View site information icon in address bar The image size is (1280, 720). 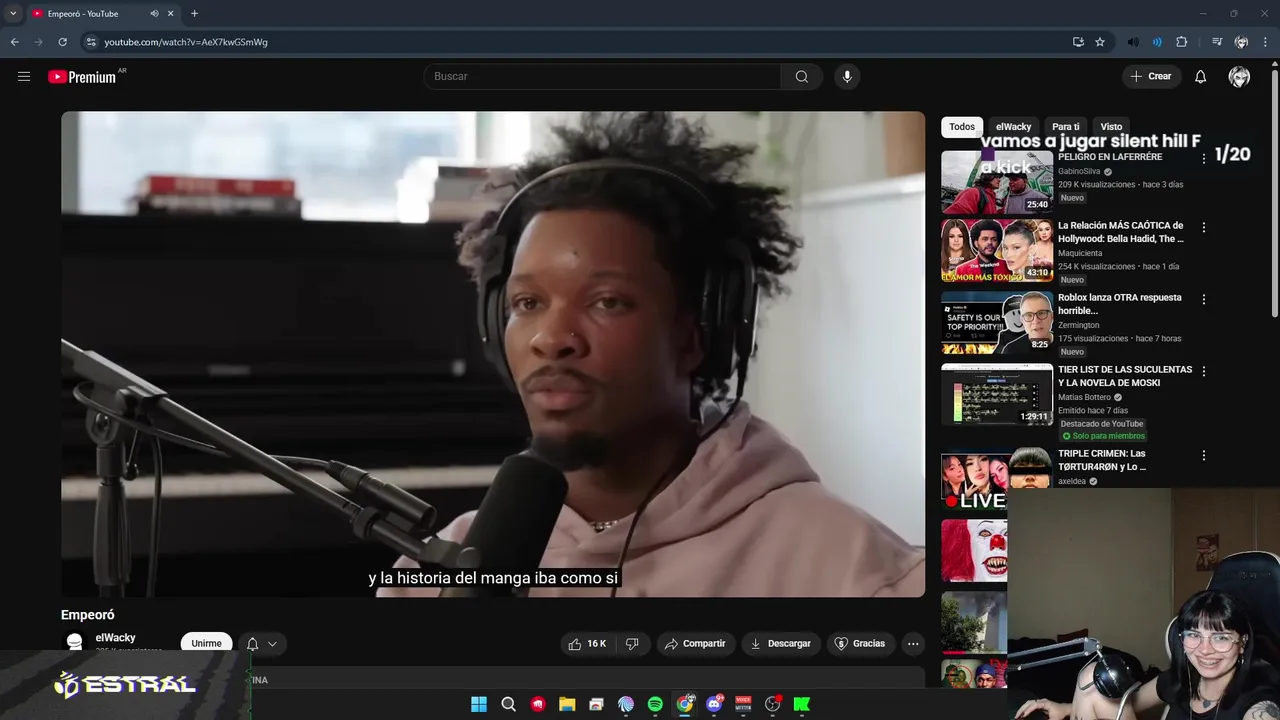tap(91, 42)
